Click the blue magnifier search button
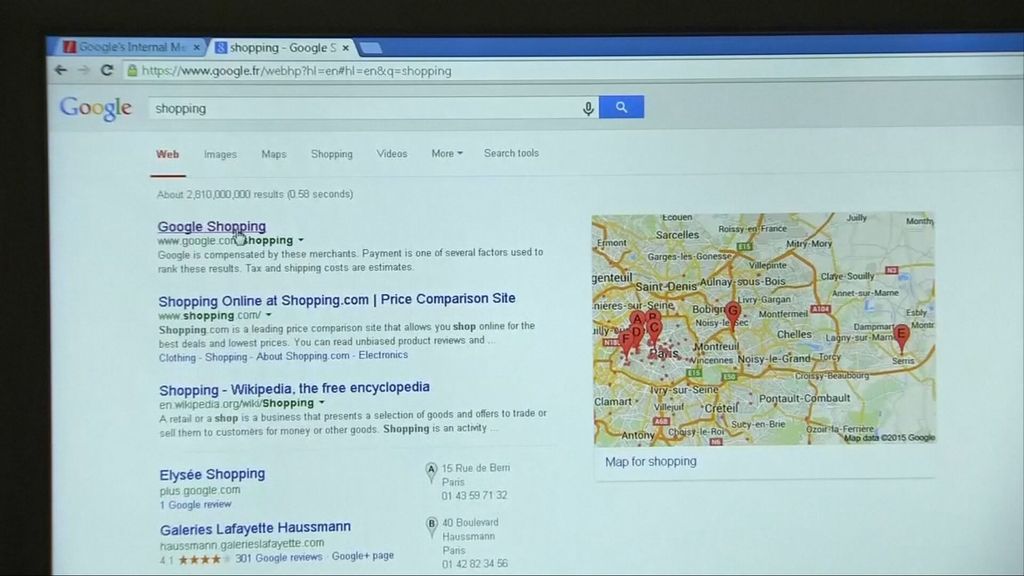This screenshot has height=576, width=1024. tap(621, 107)
